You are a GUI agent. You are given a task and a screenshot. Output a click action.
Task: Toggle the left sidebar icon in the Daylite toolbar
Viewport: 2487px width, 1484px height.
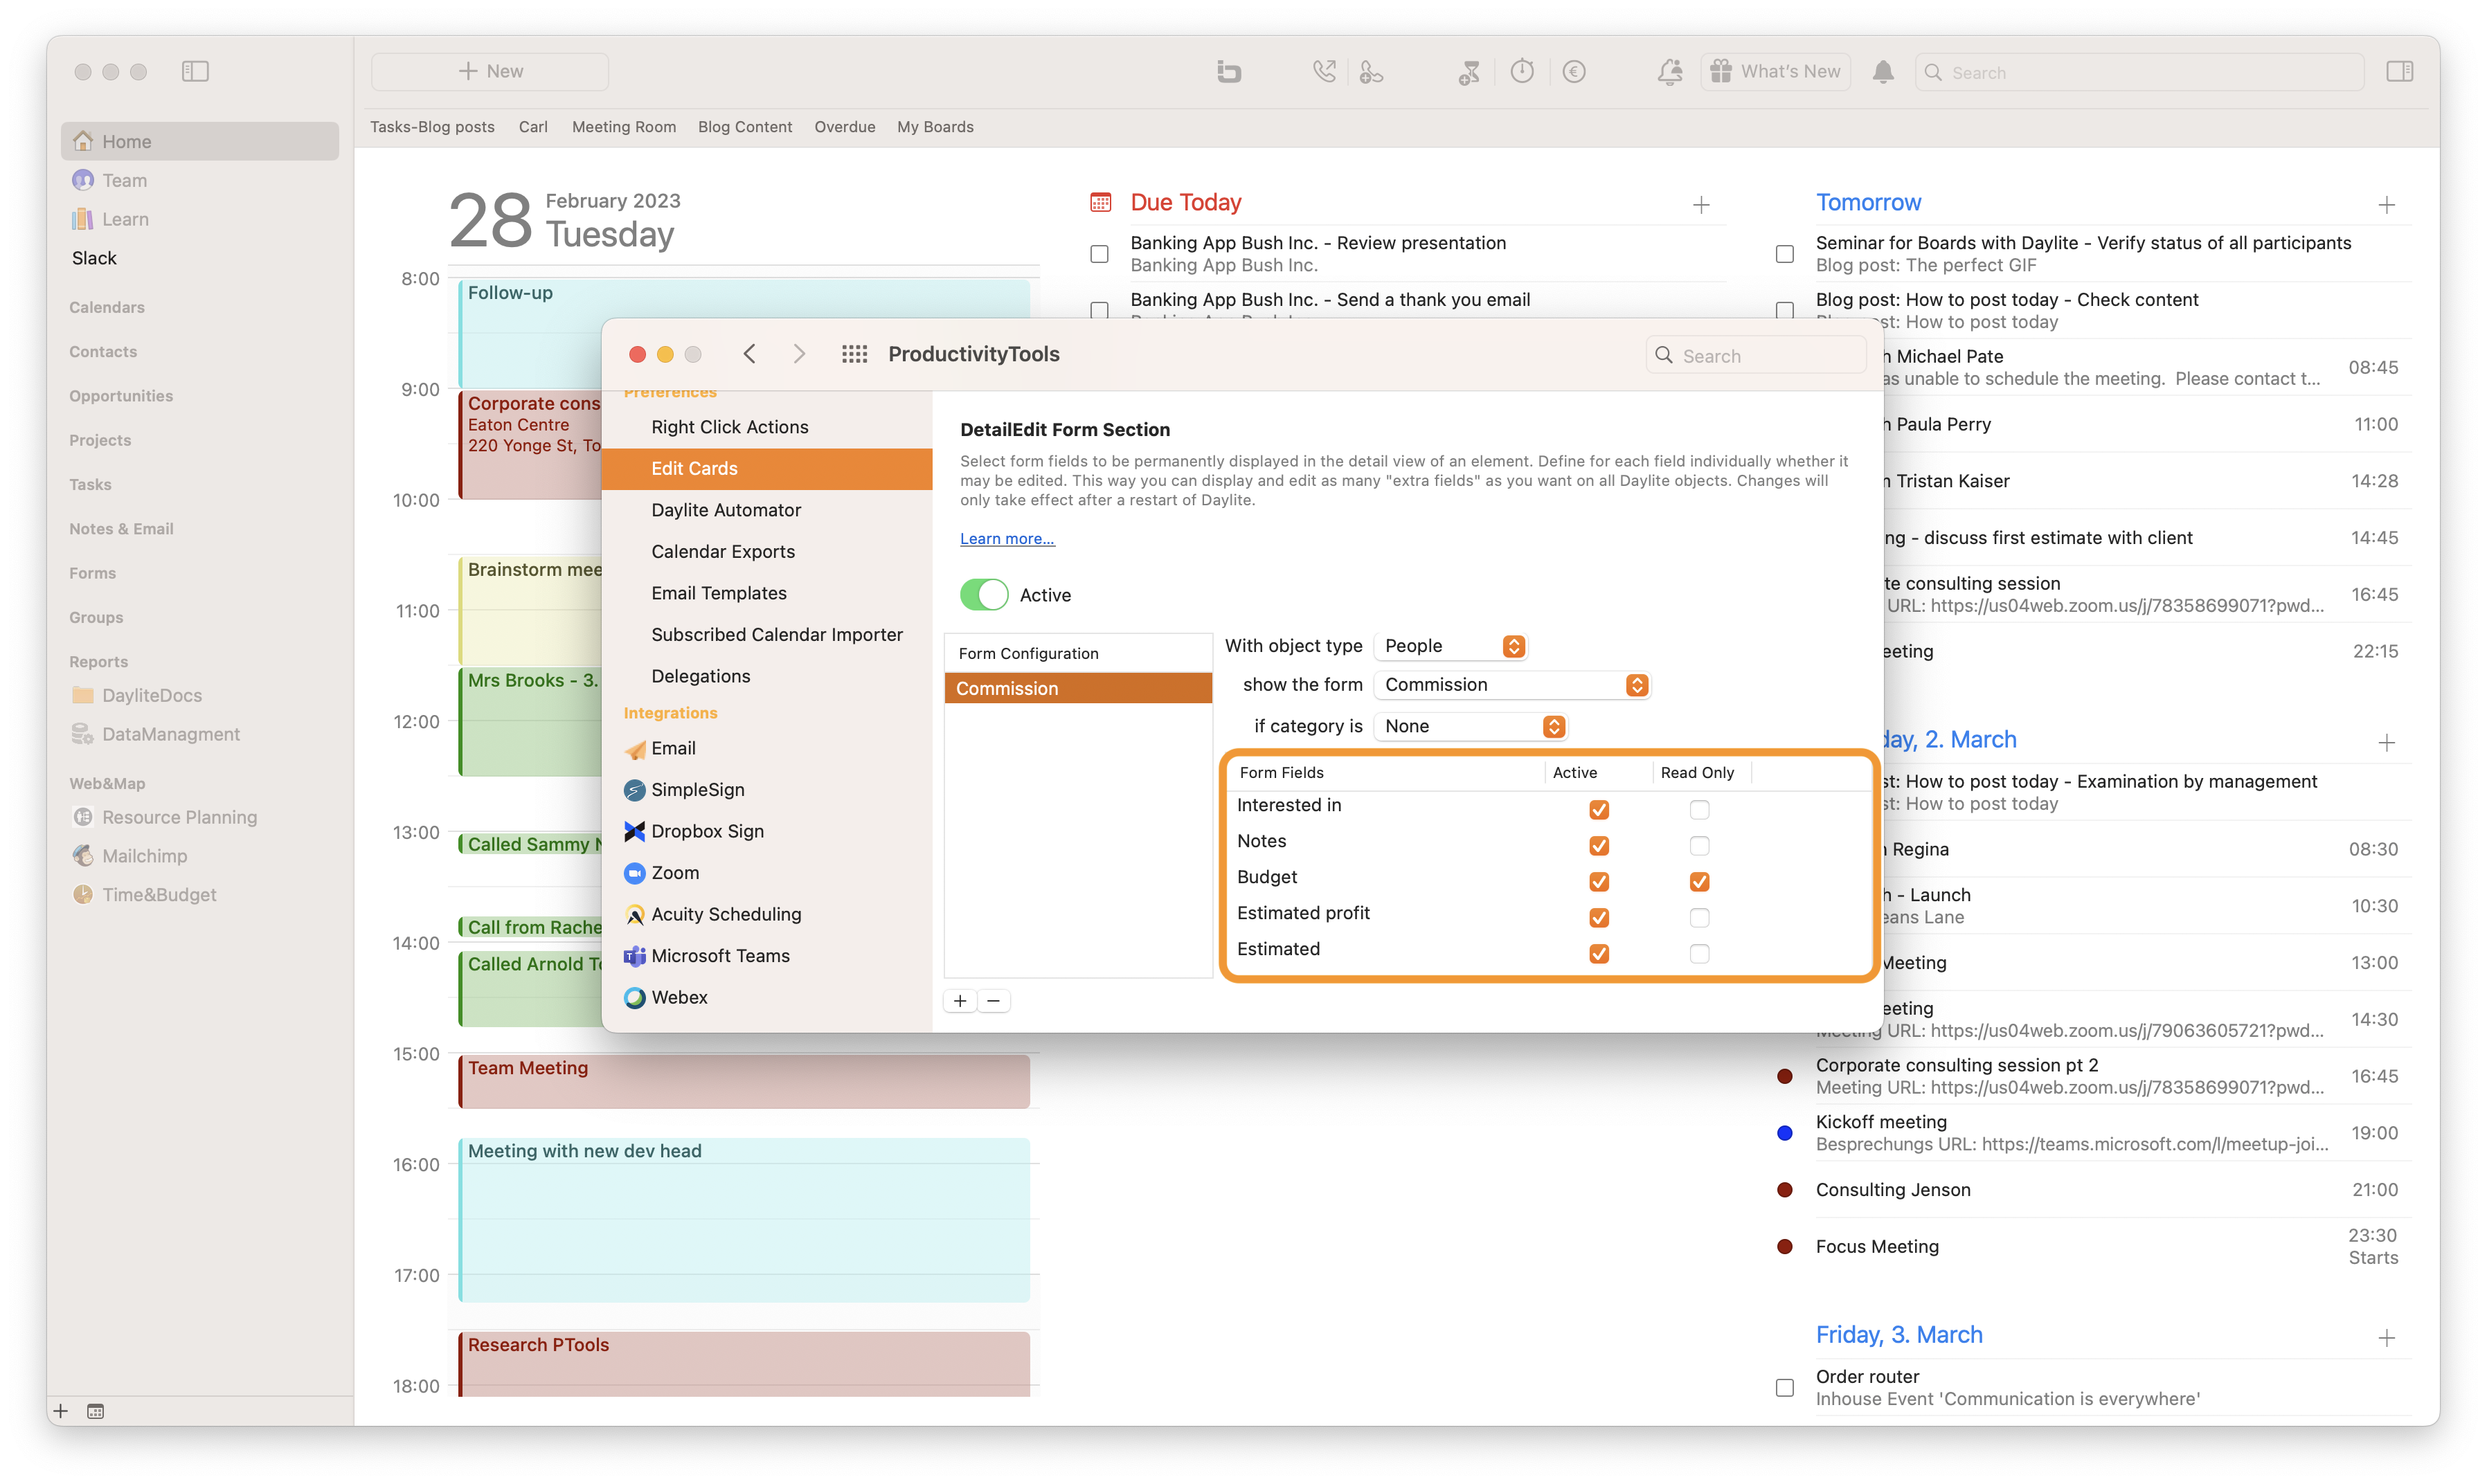click(x=195, y=71)
